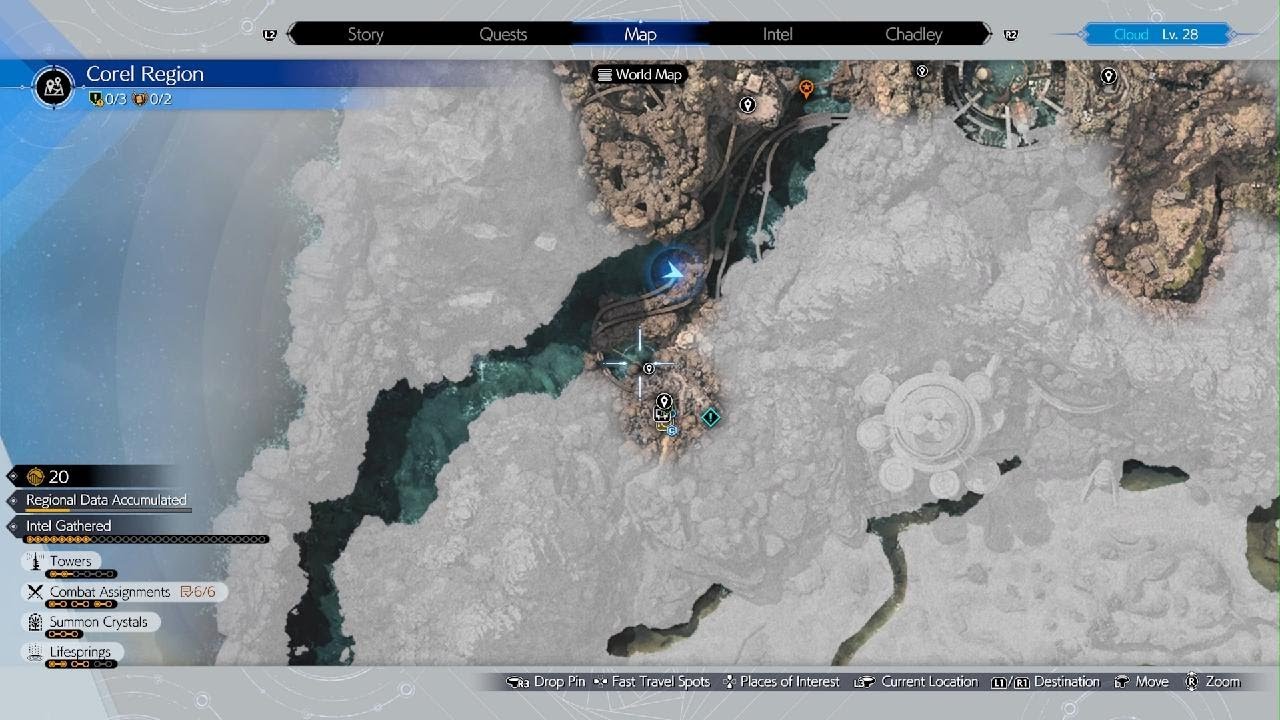Select the small pin inside the crosshair cursor
Screen dimensions: 1280x720
click(648, 369)
